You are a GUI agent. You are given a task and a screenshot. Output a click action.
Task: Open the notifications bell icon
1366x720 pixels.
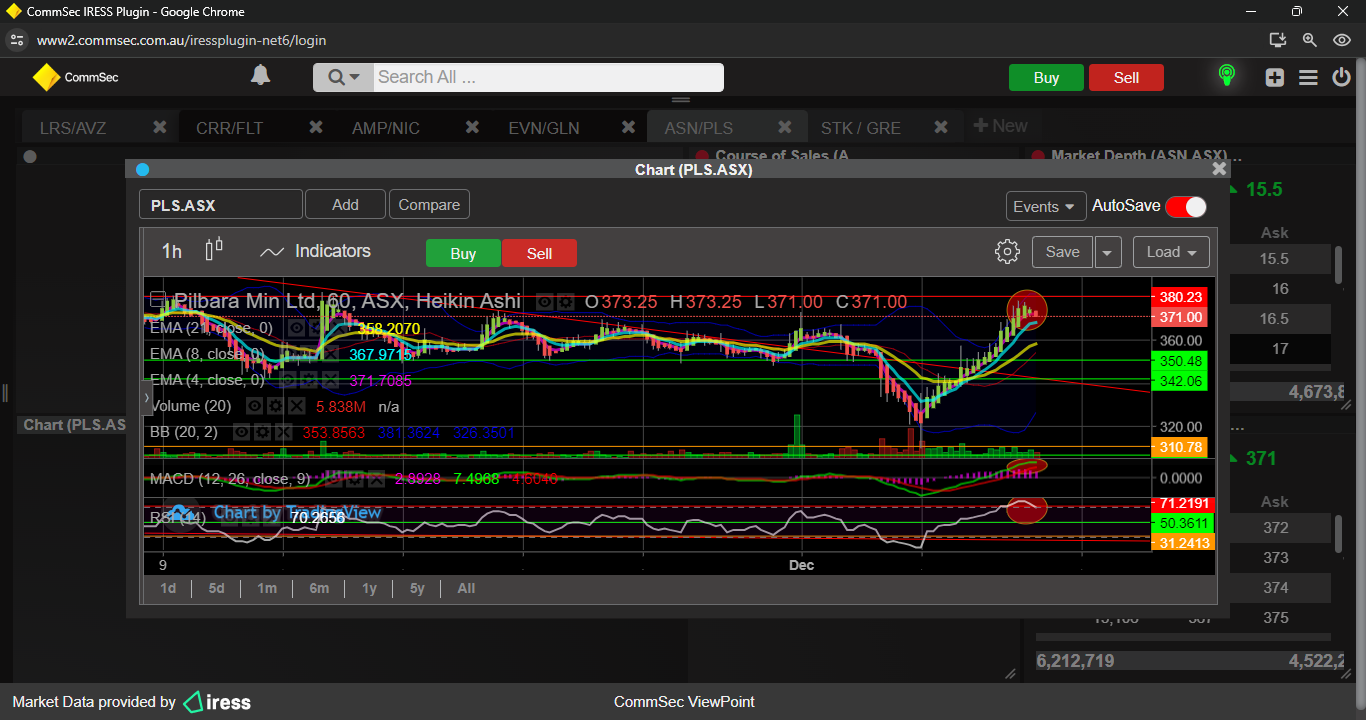261,76
